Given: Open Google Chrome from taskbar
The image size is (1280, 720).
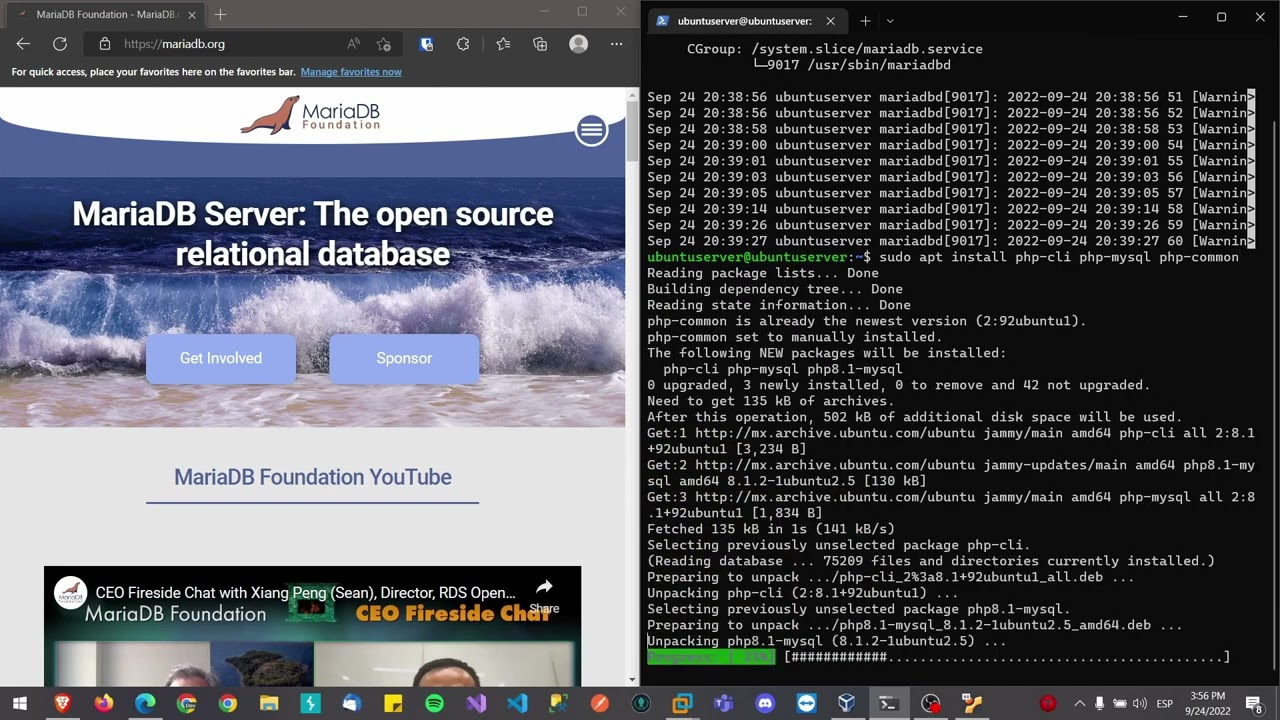Looking at the screenshot, I should [x=228, y=704].
